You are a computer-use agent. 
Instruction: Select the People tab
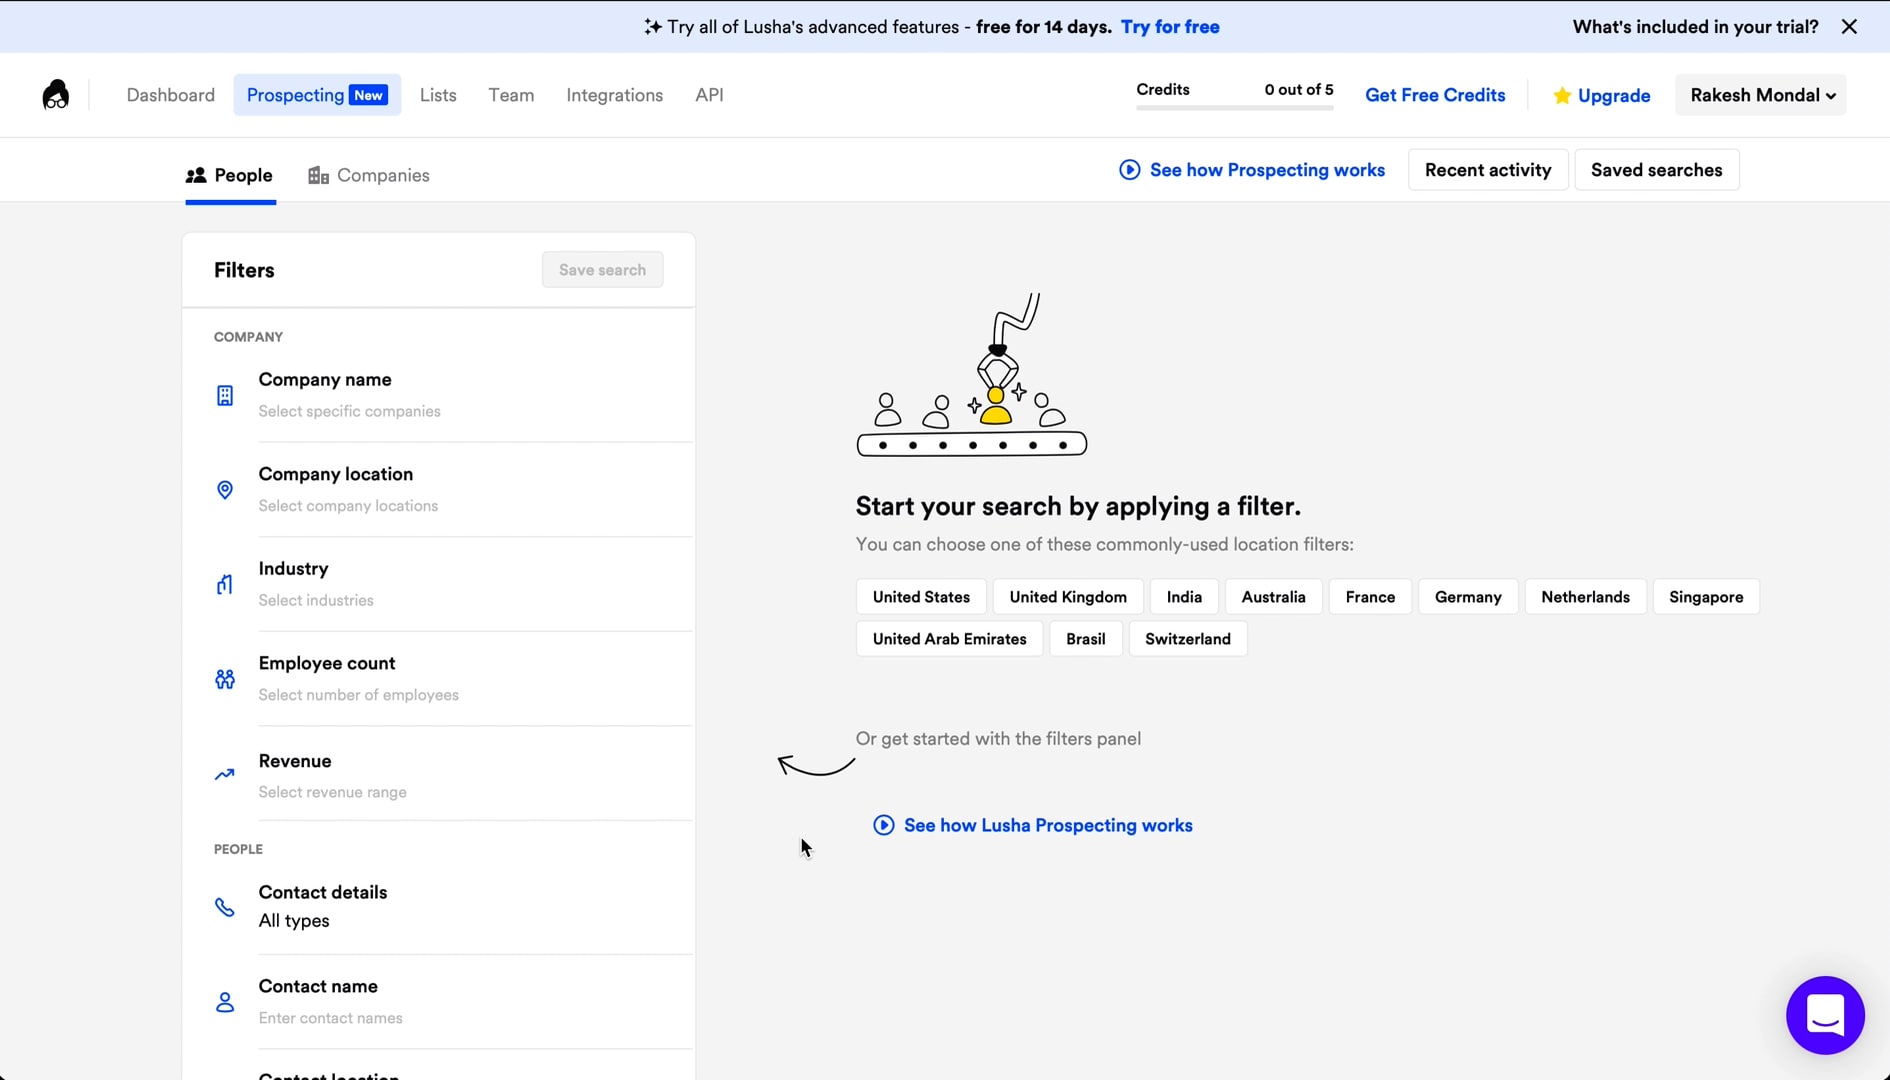coord(230,175)
